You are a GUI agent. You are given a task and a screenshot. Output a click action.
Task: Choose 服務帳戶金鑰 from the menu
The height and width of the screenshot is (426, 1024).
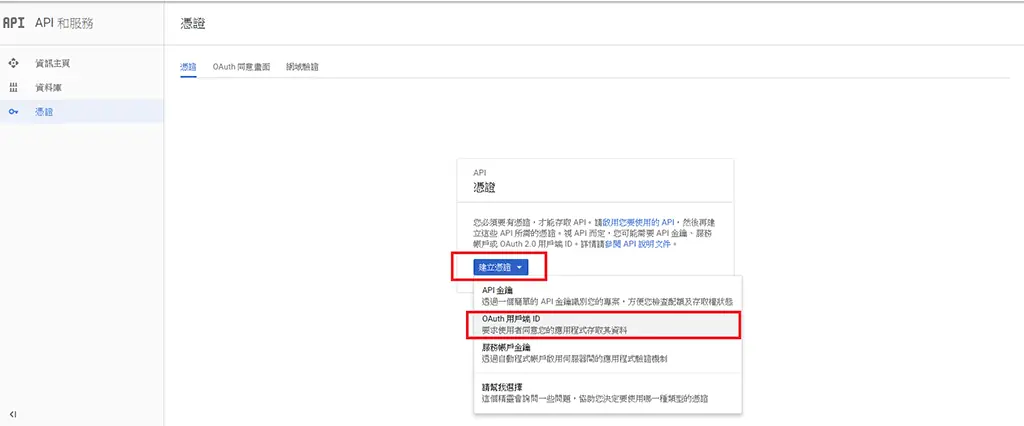point(607,353)
